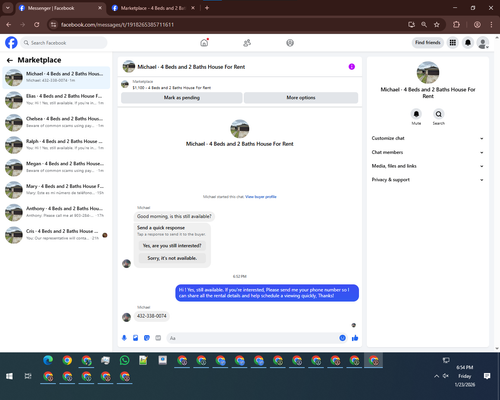The width and height of the screenshot is (500, 400).
Task: Send a thumbs-up like
Action: coord(355,338)
